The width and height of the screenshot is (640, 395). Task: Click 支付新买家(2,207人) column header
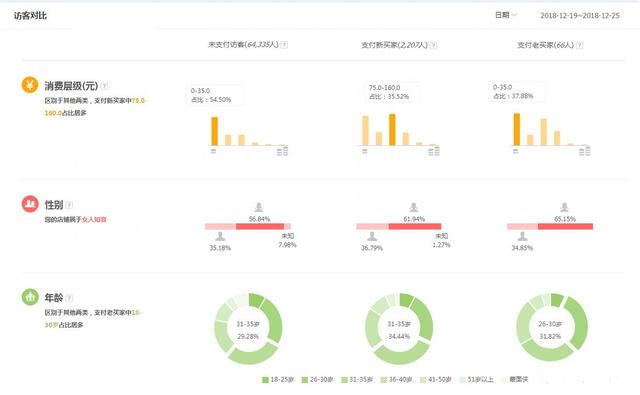pos(394,45)
